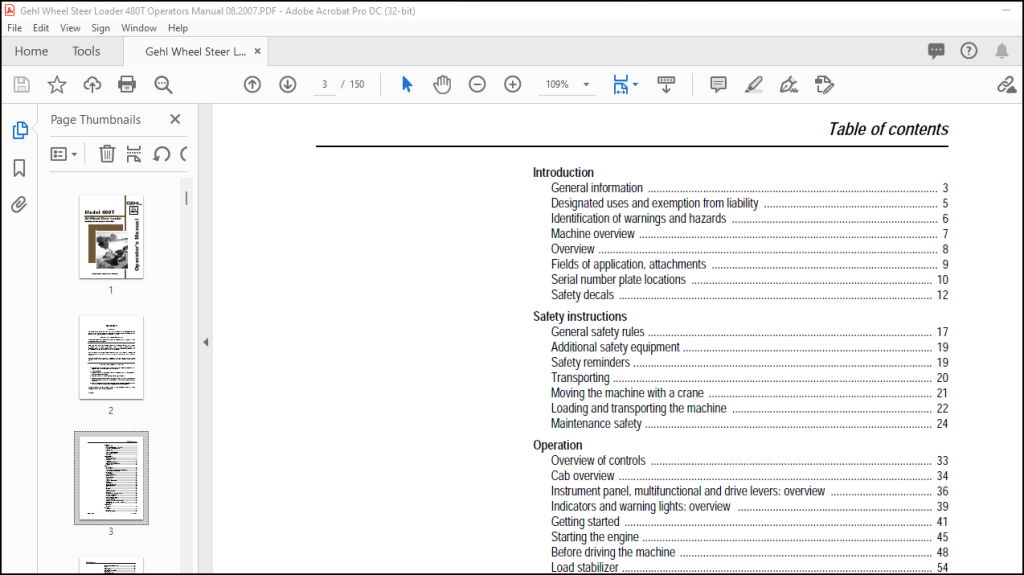Close the Page Thumbnails panel
Image resolution: width=1024 pixels, height=575 pixels.
coord(175,119)
